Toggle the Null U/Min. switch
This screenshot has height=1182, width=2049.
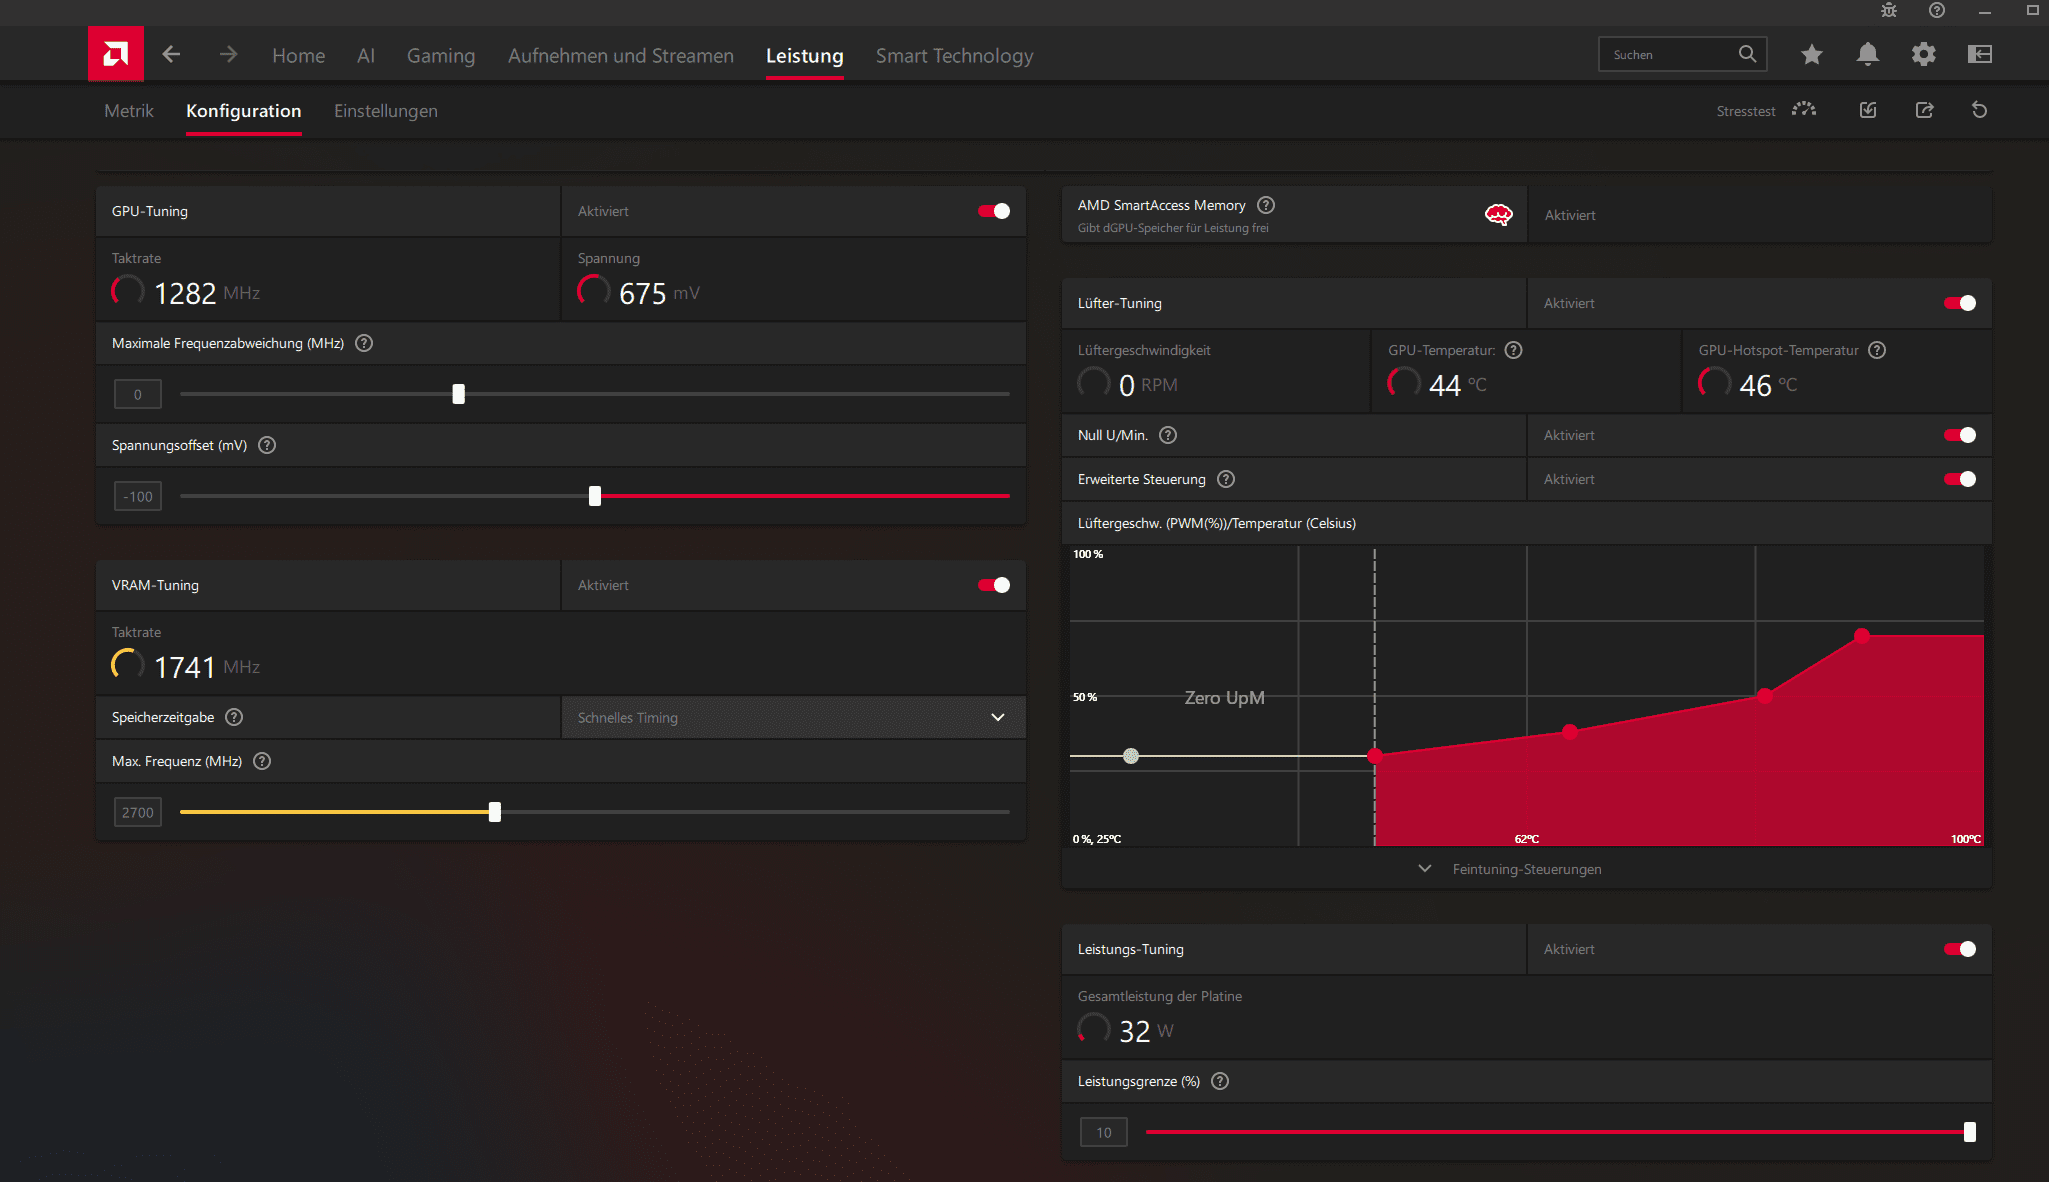pyautogui.click(x=1959, y=435)
